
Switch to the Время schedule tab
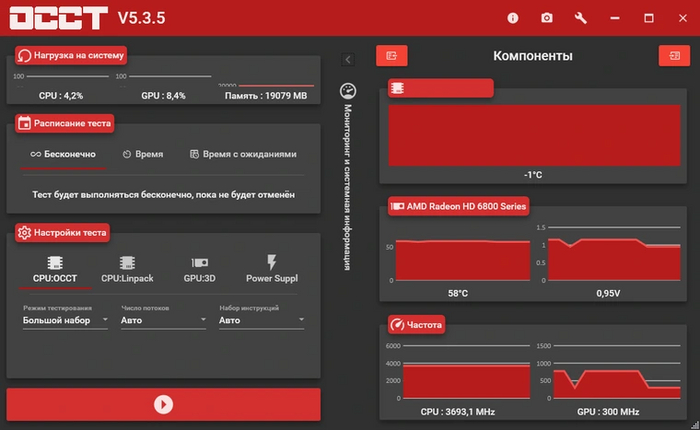(143, 154)
